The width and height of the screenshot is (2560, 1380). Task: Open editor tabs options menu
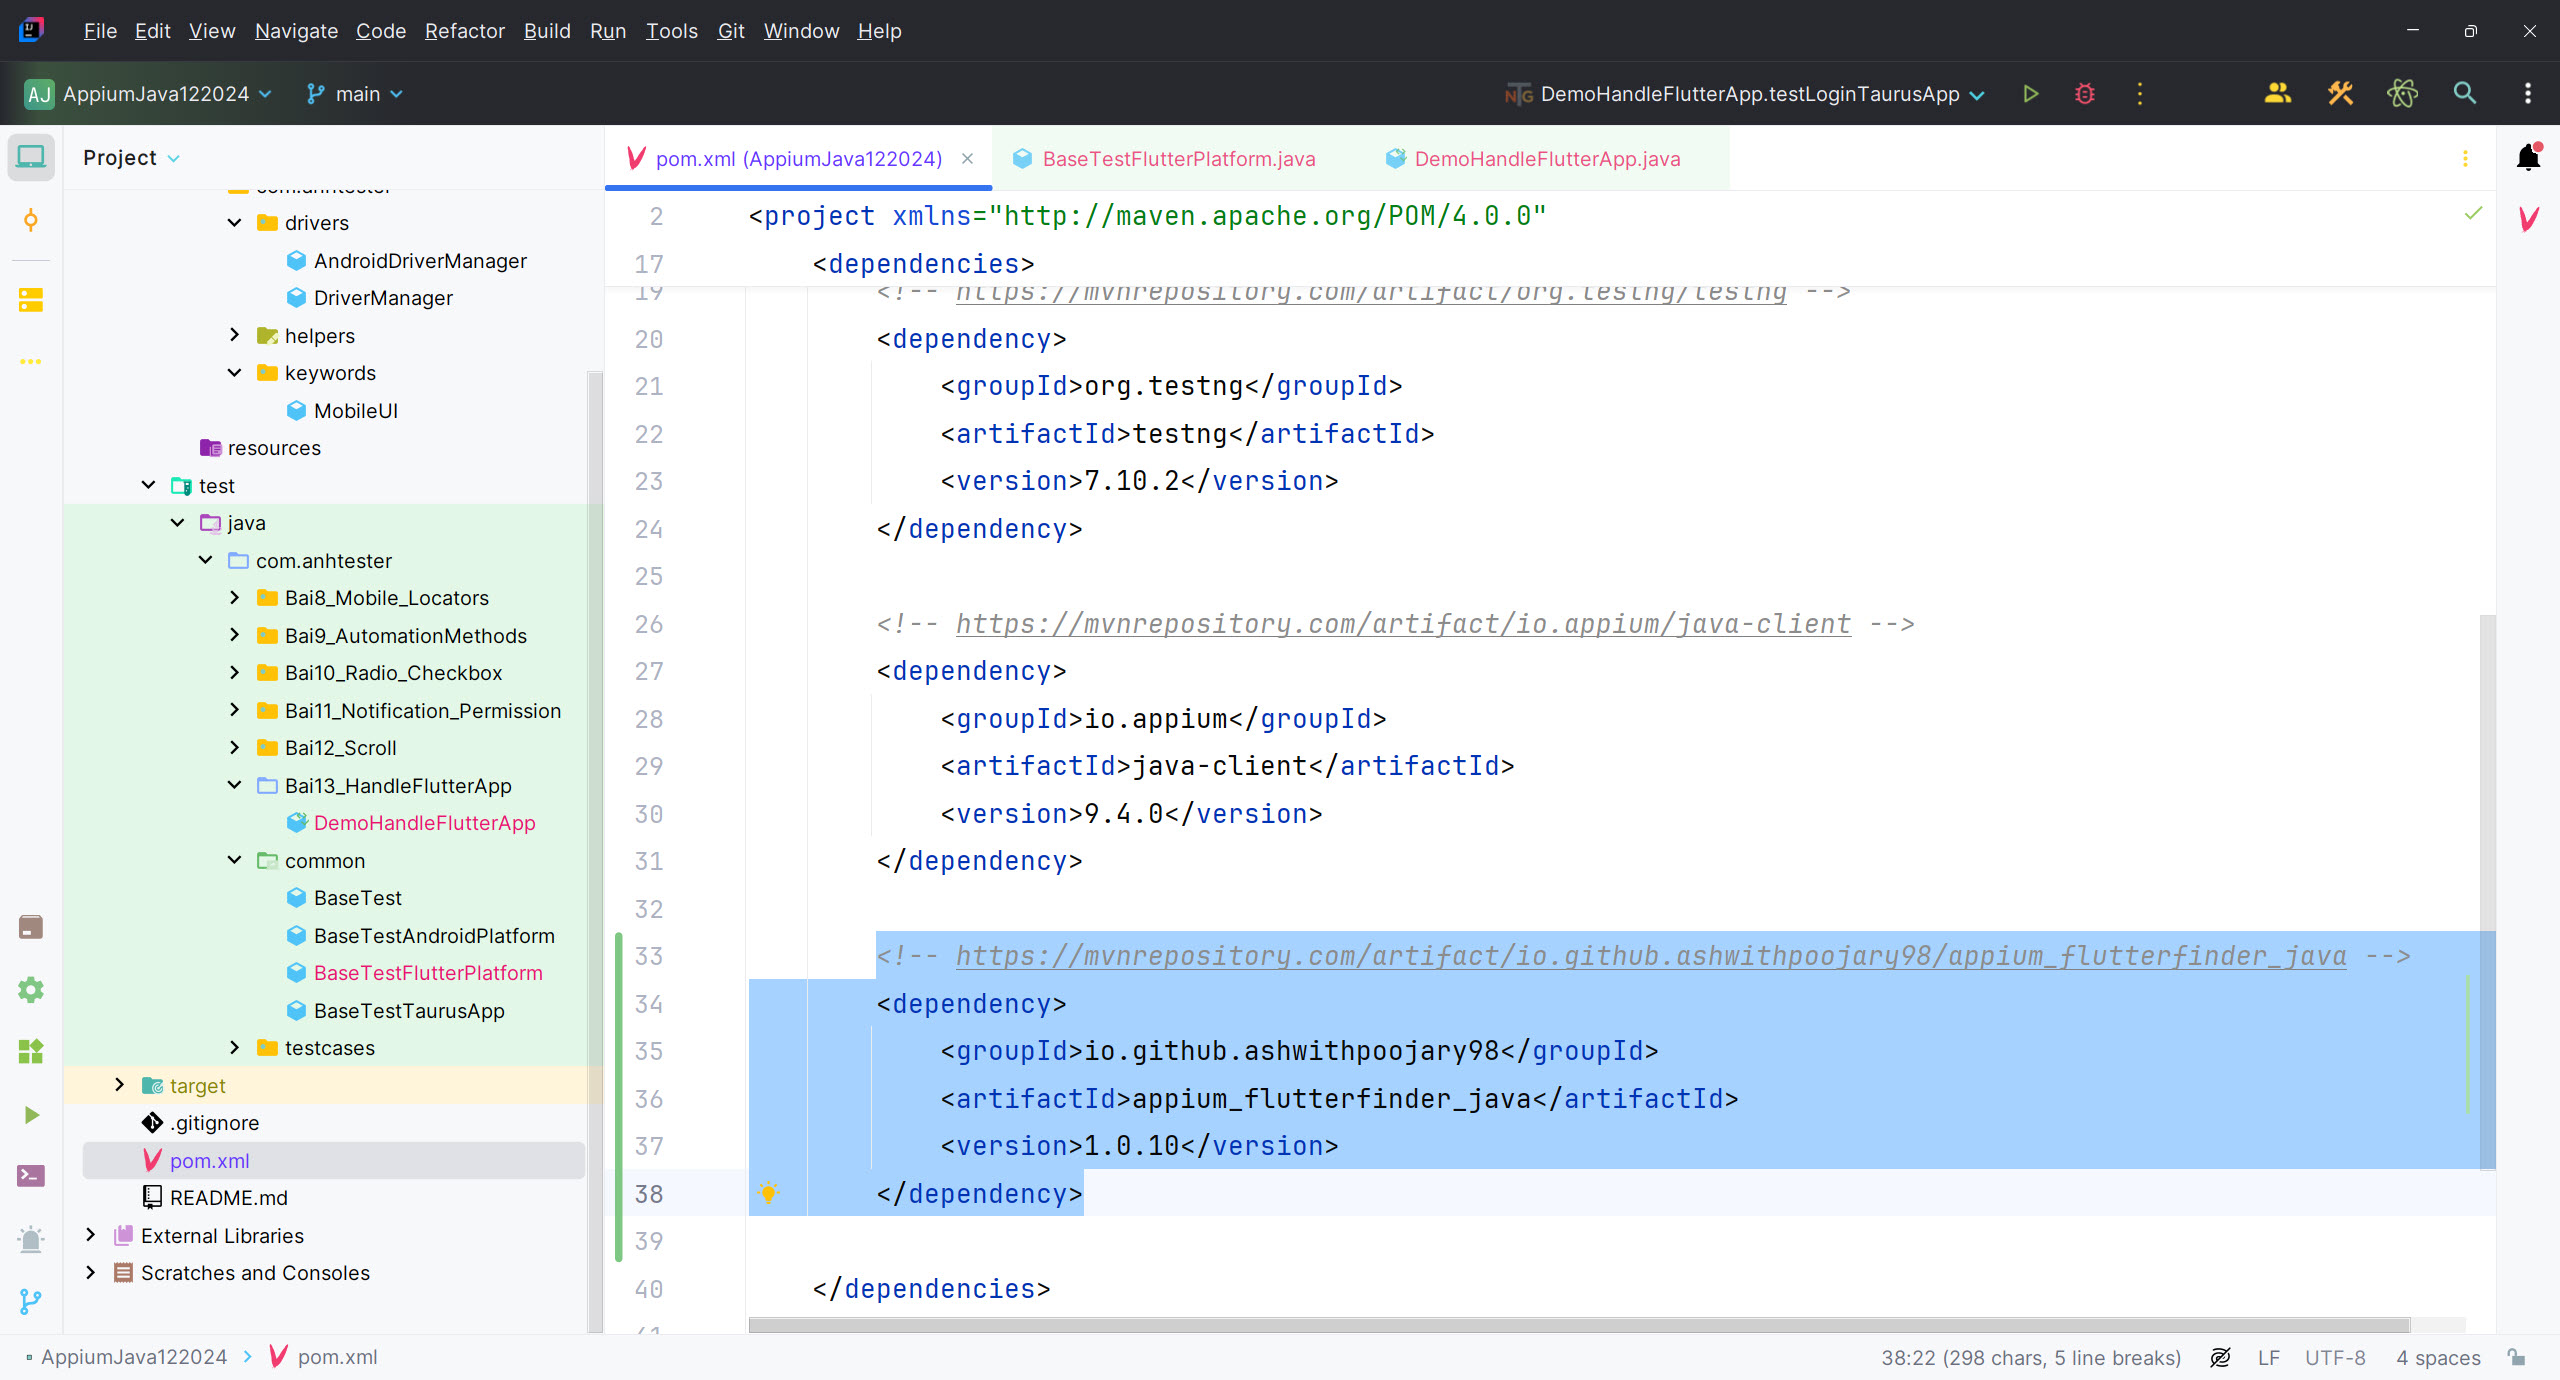coord(2465,158)
